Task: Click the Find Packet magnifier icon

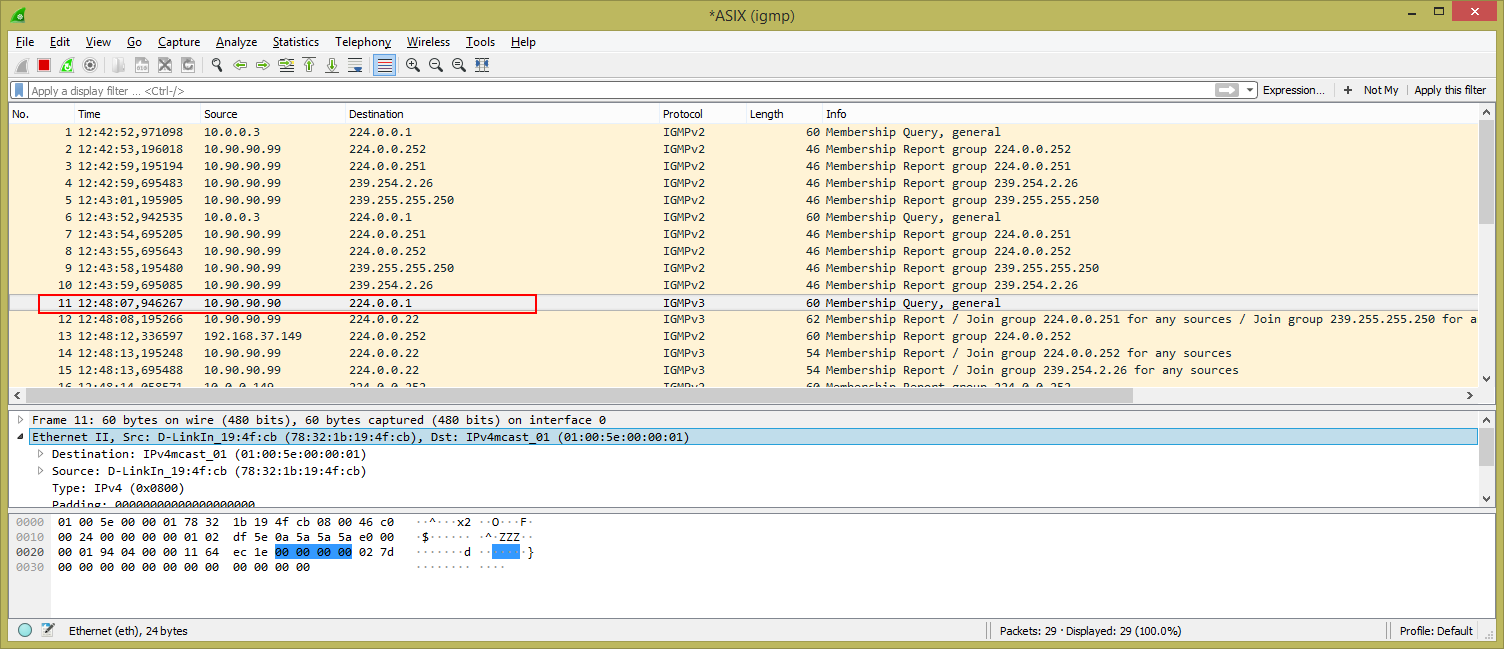Action: (x=216, y=65)
